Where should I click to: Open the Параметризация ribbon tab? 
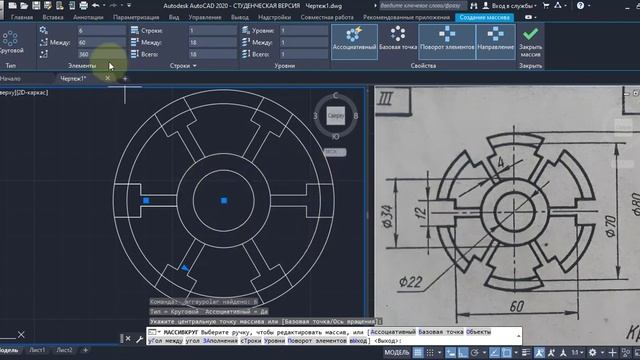[x=136, y=18]
